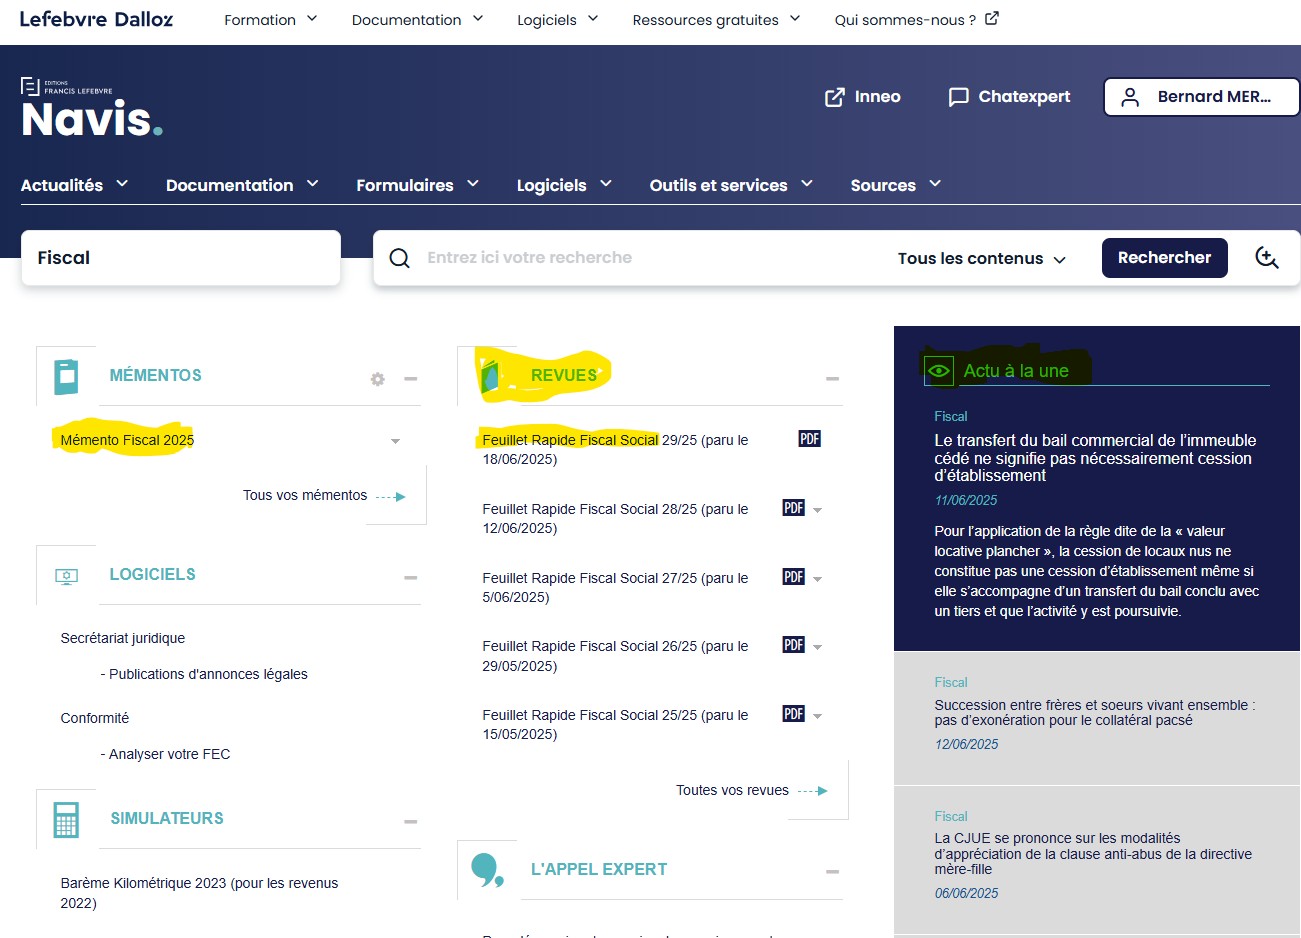The image size is (1301, 938).
Task: Open Publications d'annonces légales
Action: point(208,674)
